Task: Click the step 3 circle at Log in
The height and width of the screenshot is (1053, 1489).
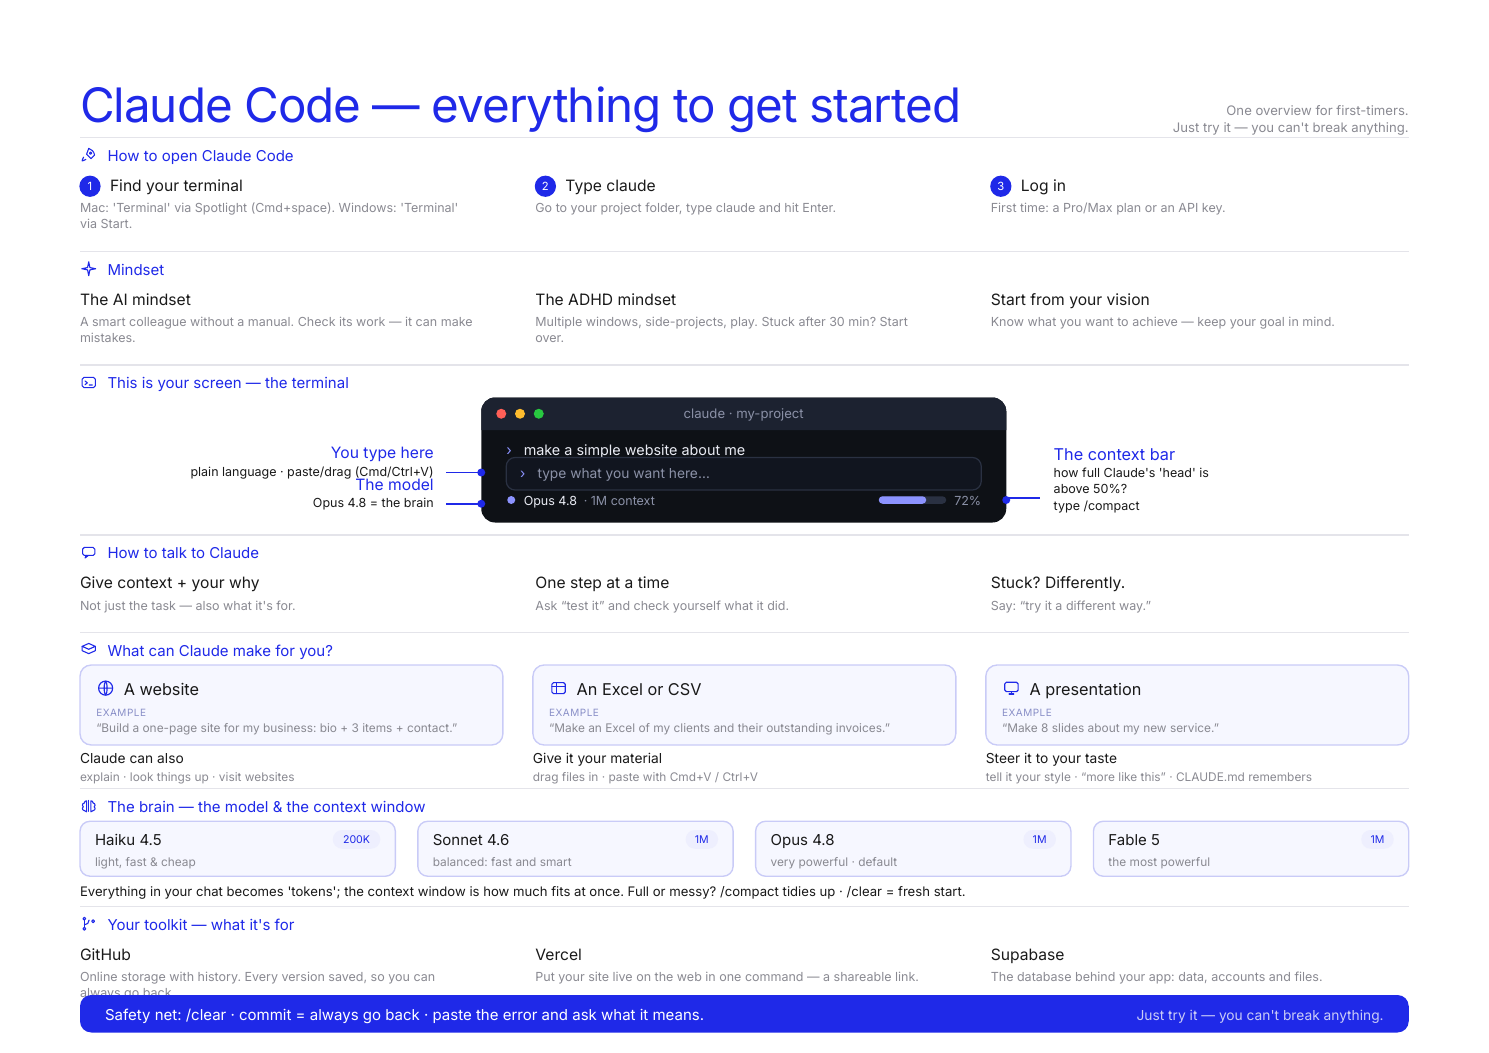Action: [x=1001, y=186]
